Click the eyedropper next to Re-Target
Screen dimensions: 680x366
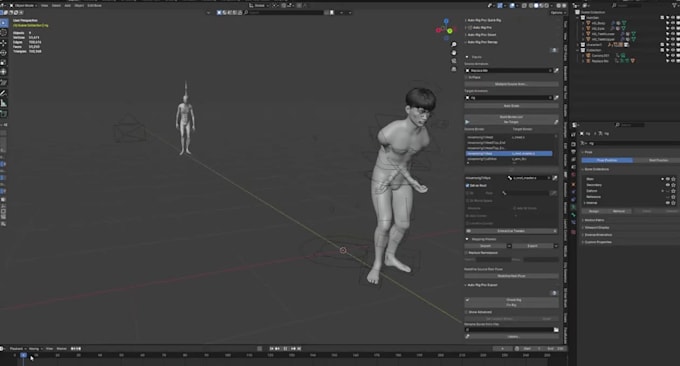click(556, 122)
